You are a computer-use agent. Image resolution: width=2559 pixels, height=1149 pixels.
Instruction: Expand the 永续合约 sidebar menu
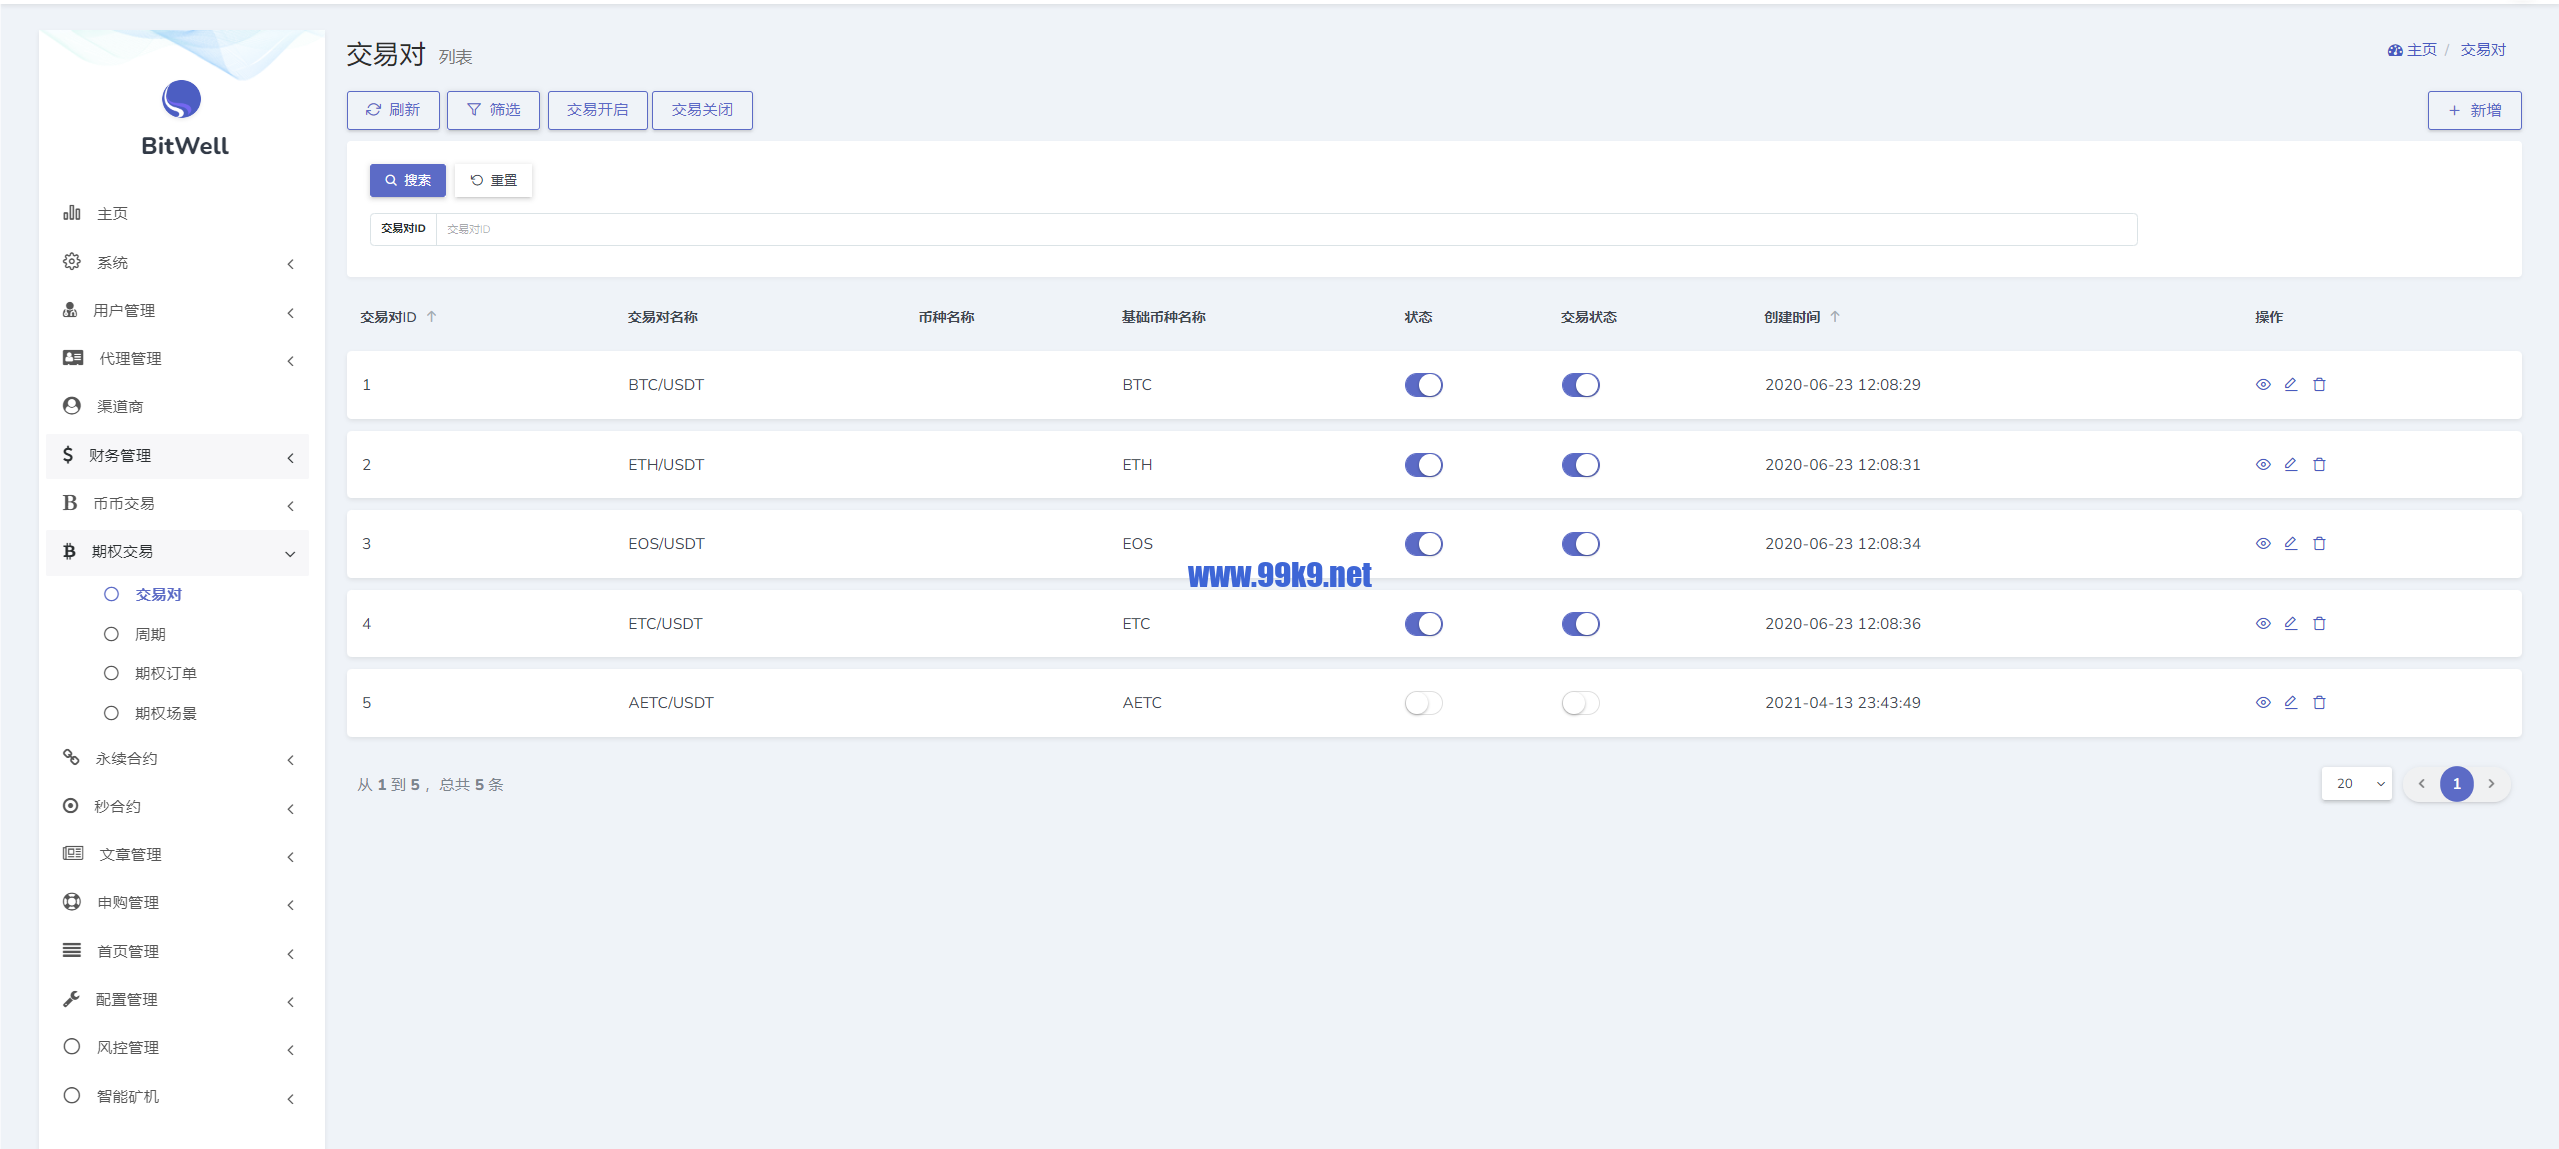(x=177, y=759)
